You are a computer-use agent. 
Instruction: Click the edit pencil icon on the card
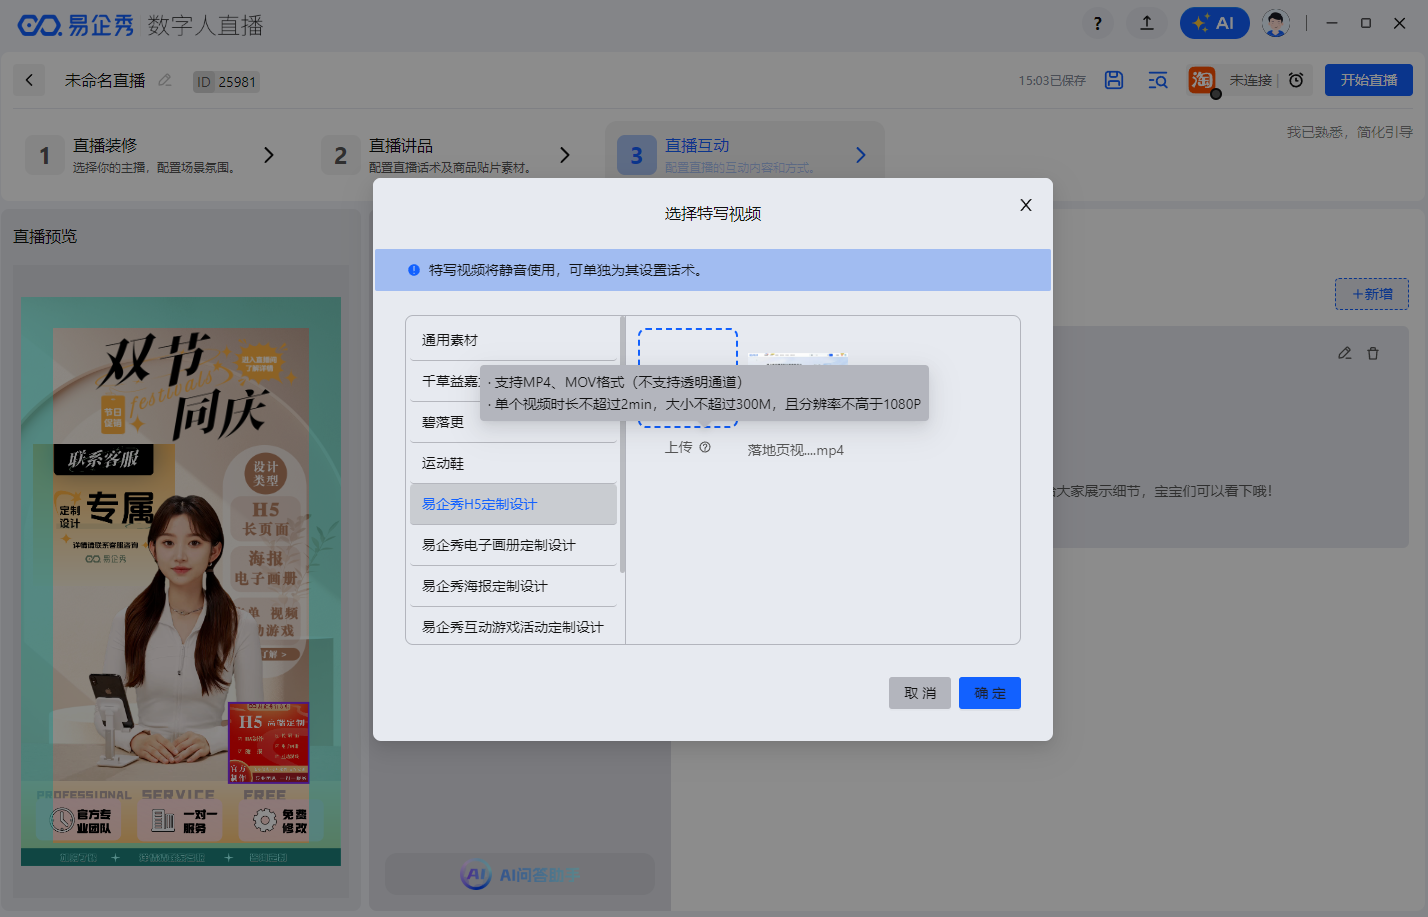(x=1345, y=353)
